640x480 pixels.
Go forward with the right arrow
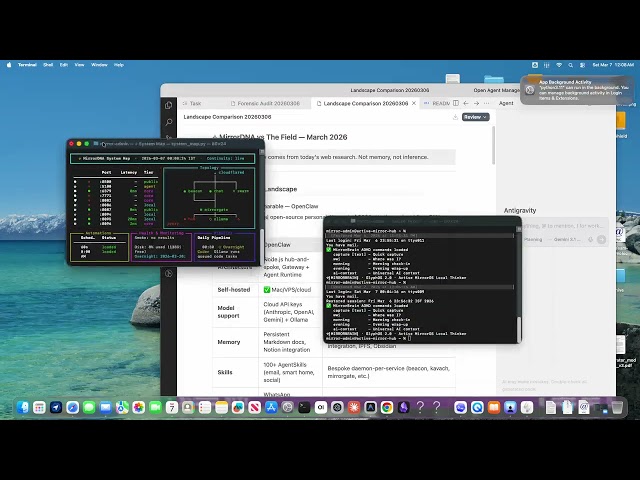coord(476,103)
